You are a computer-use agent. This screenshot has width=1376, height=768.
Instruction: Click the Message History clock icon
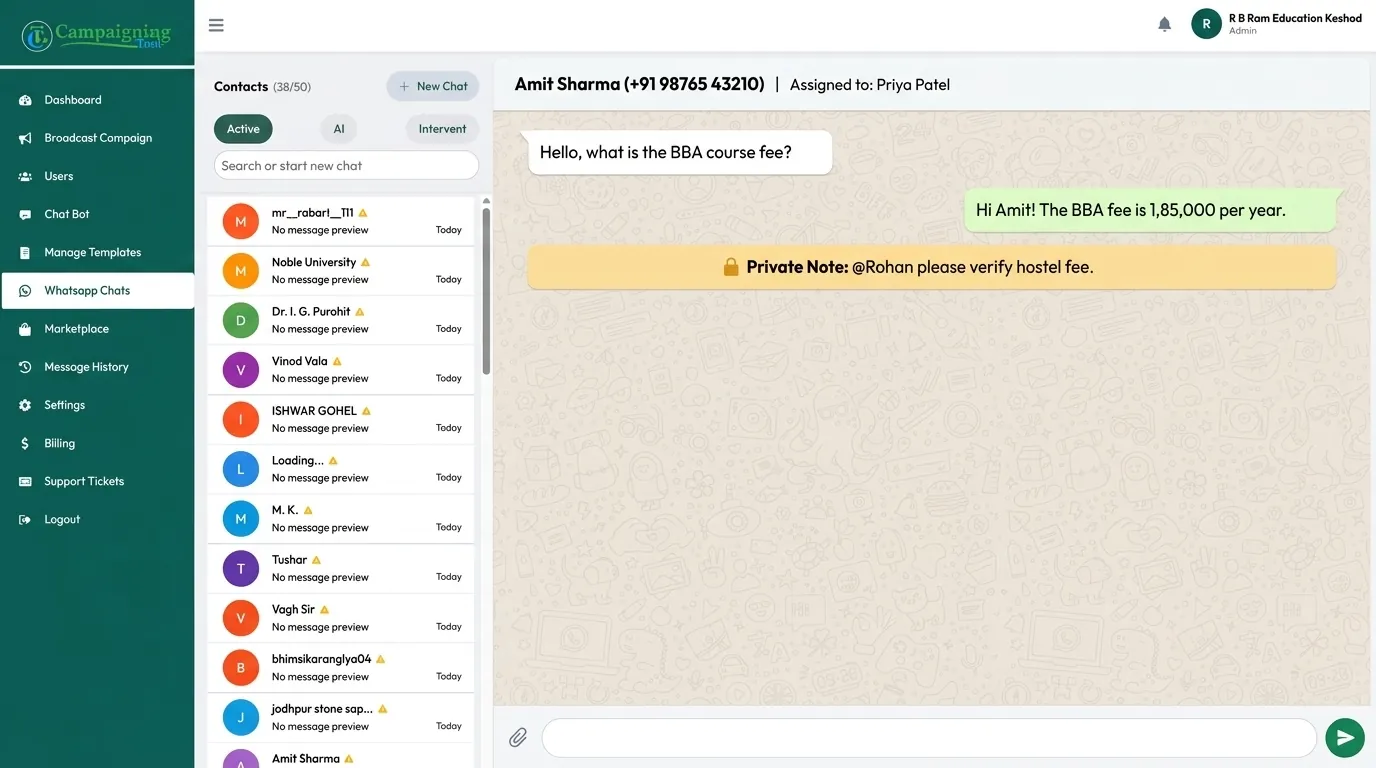coord(25,367)
